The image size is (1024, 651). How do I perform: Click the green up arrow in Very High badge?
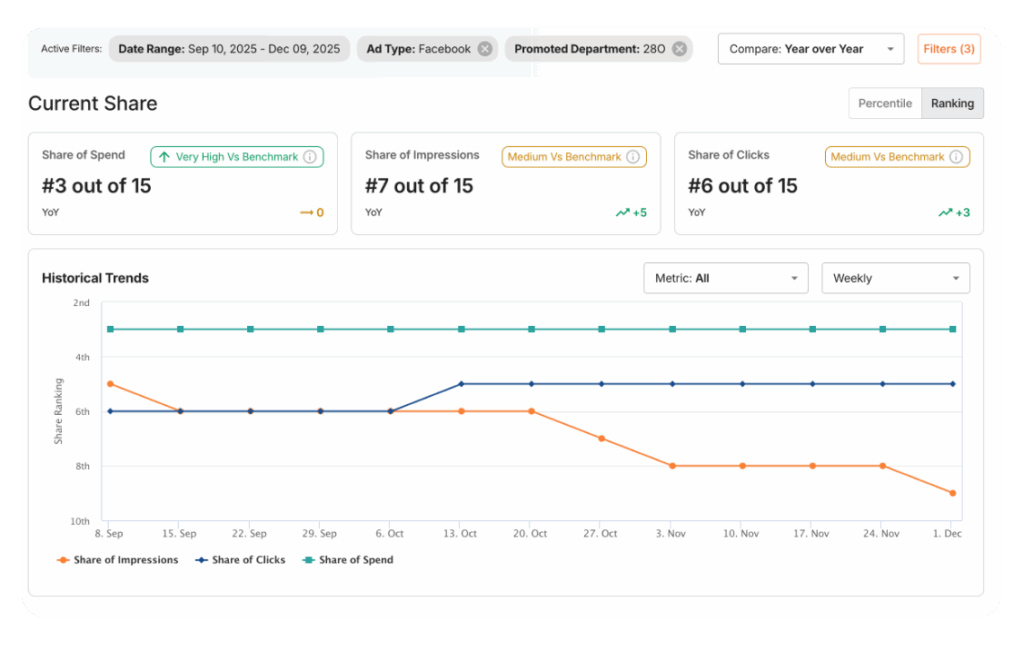click(x=163, y=157)
